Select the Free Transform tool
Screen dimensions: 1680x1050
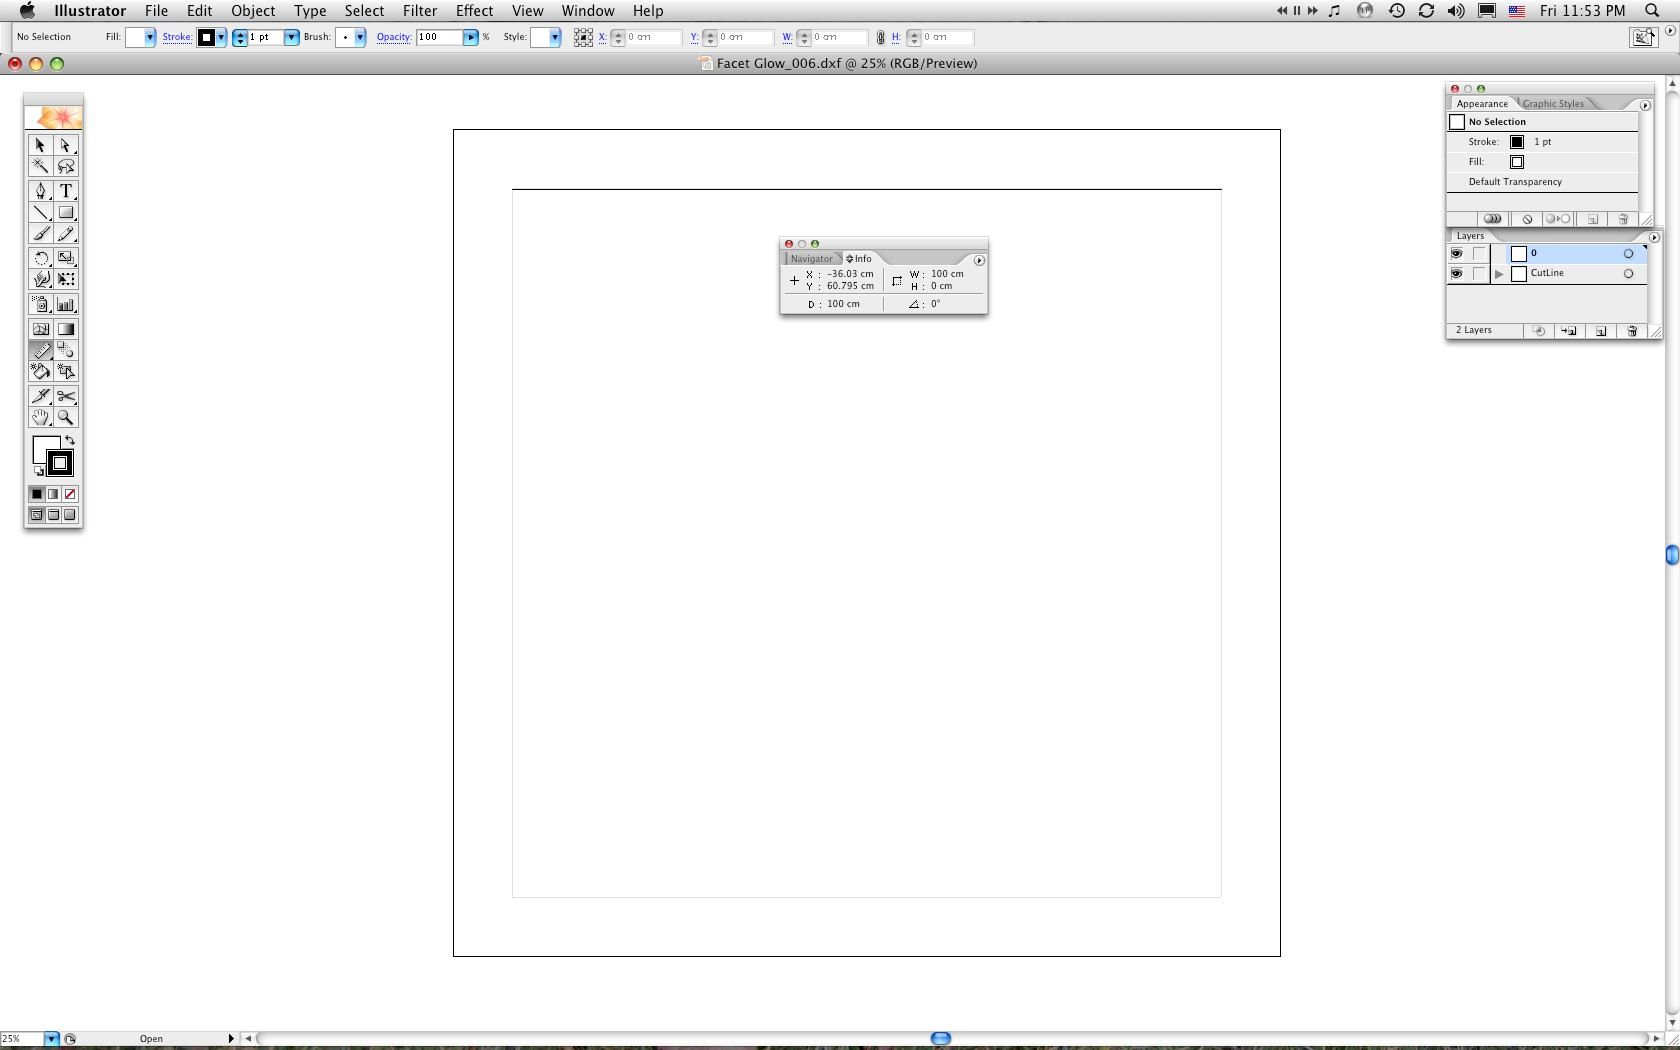tap(66, 280)
